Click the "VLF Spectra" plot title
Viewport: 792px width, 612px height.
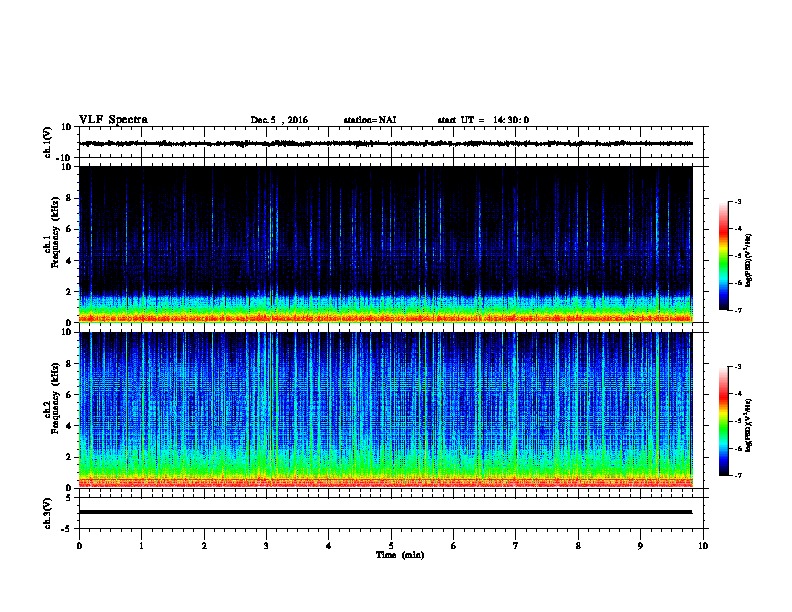coord(113,120)
